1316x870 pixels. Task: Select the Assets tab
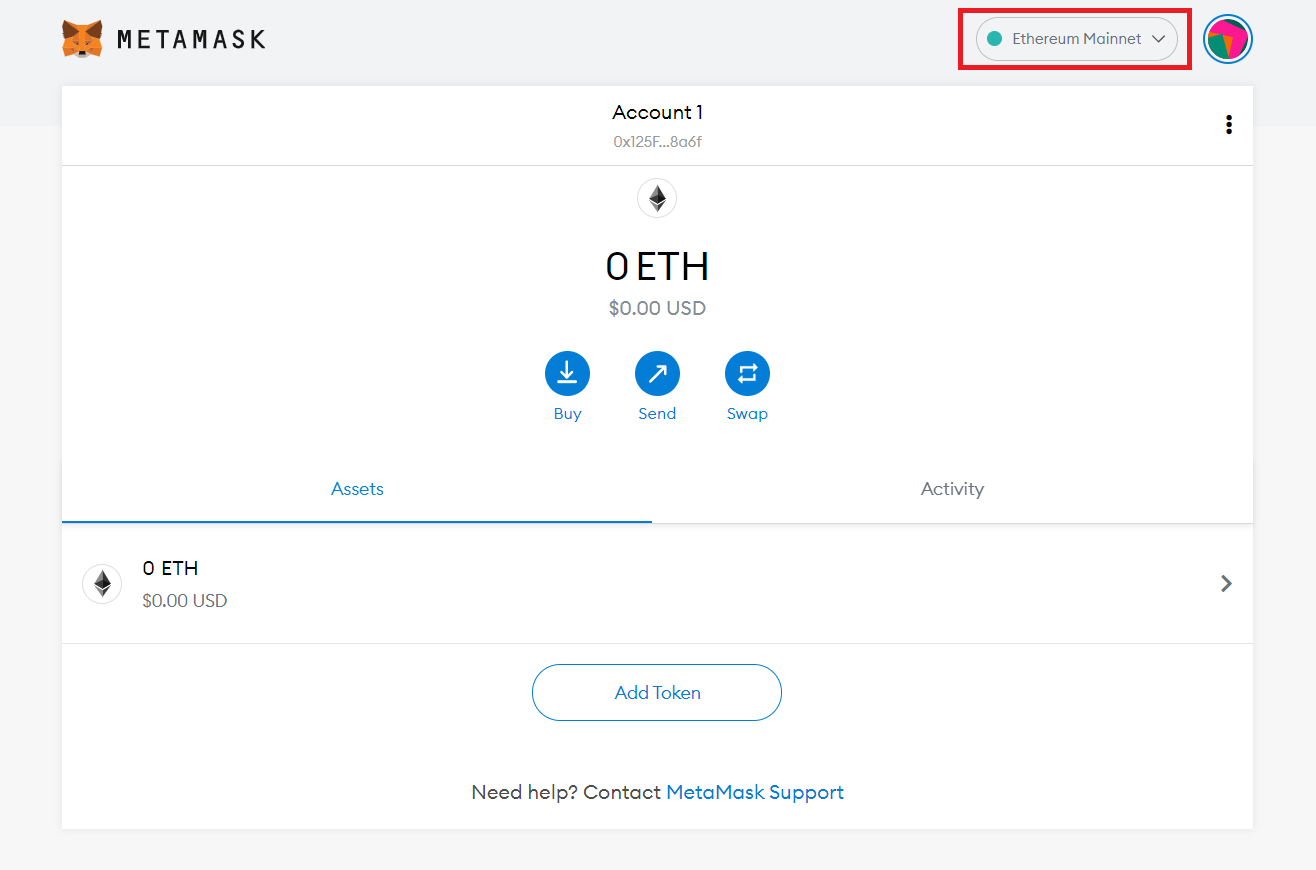point(357,489)
